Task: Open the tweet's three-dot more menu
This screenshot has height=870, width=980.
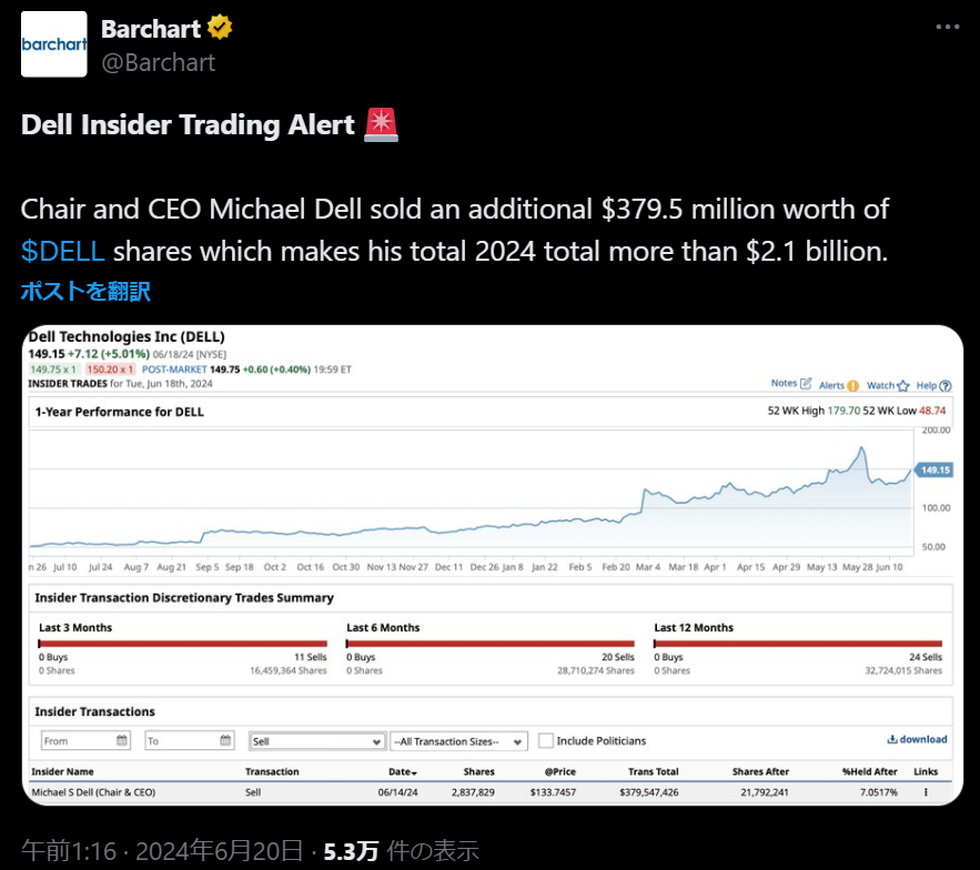Action: 947,27
